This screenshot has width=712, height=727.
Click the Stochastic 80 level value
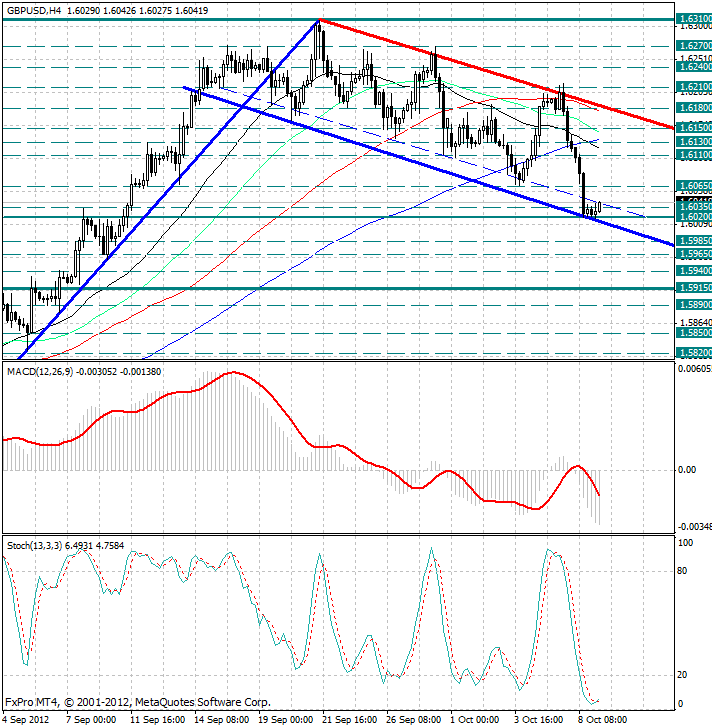682,571
